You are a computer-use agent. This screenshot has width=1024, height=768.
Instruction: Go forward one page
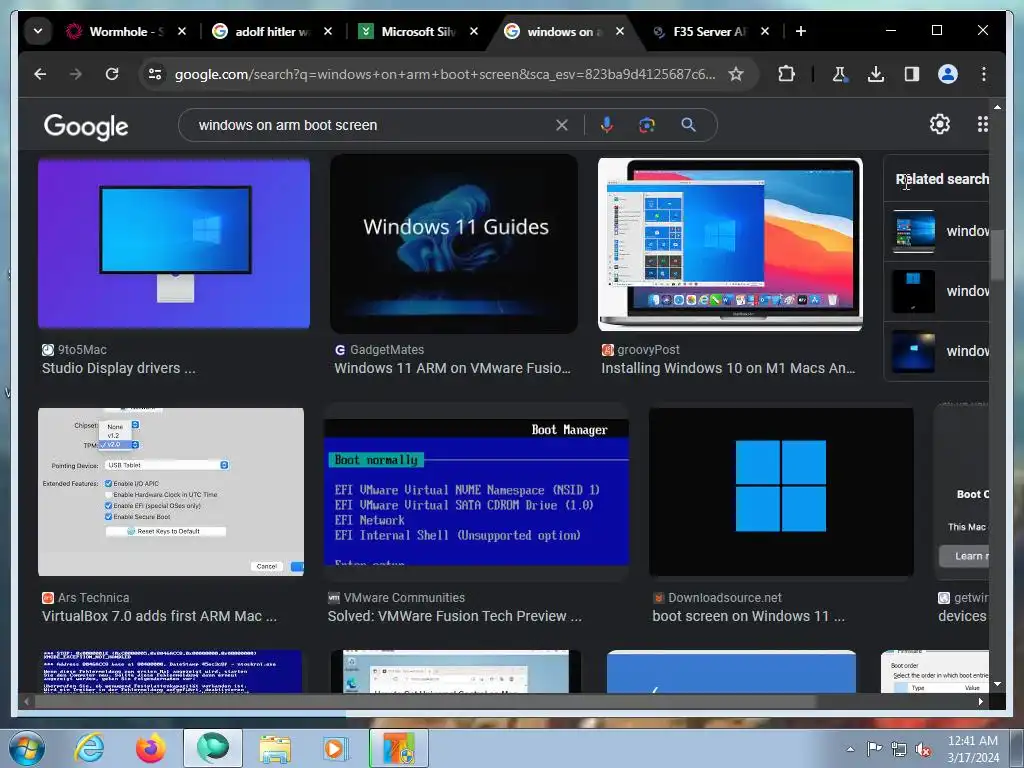coord(76,74)
